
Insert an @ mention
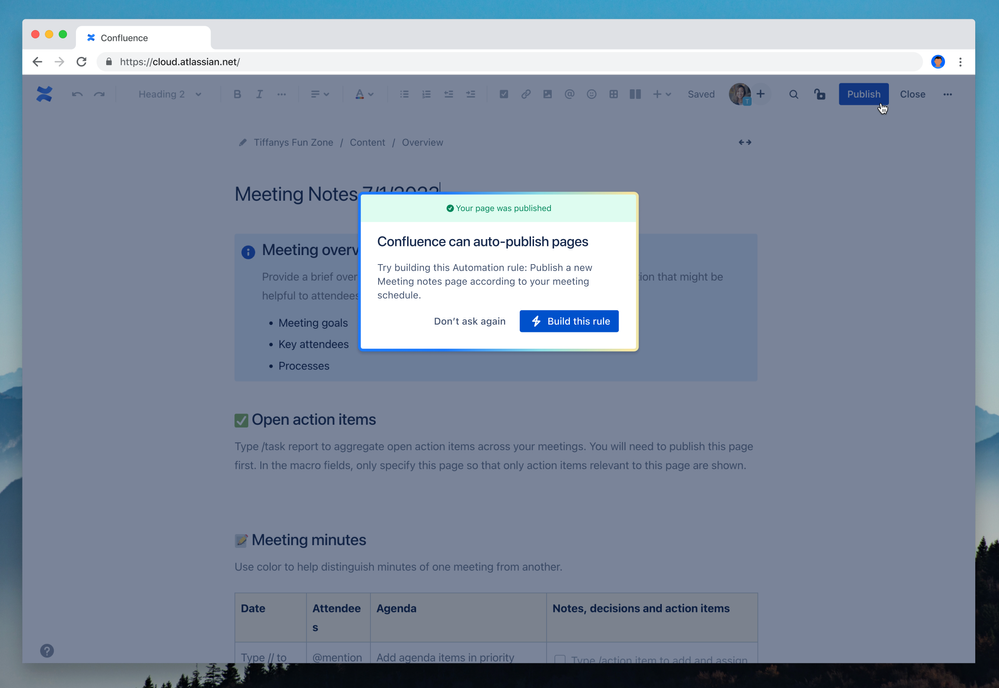570,94
